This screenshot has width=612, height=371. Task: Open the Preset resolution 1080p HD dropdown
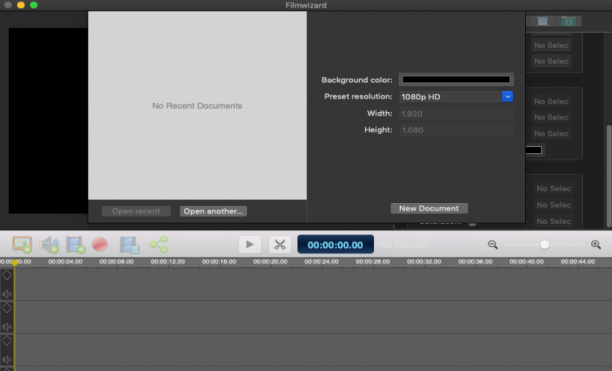[456, 96]
